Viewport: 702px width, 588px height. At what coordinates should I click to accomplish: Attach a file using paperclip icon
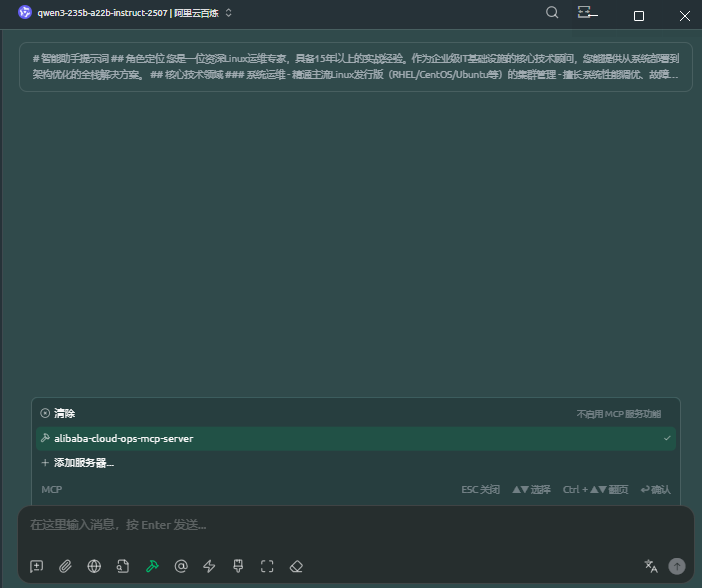[65, 566]
